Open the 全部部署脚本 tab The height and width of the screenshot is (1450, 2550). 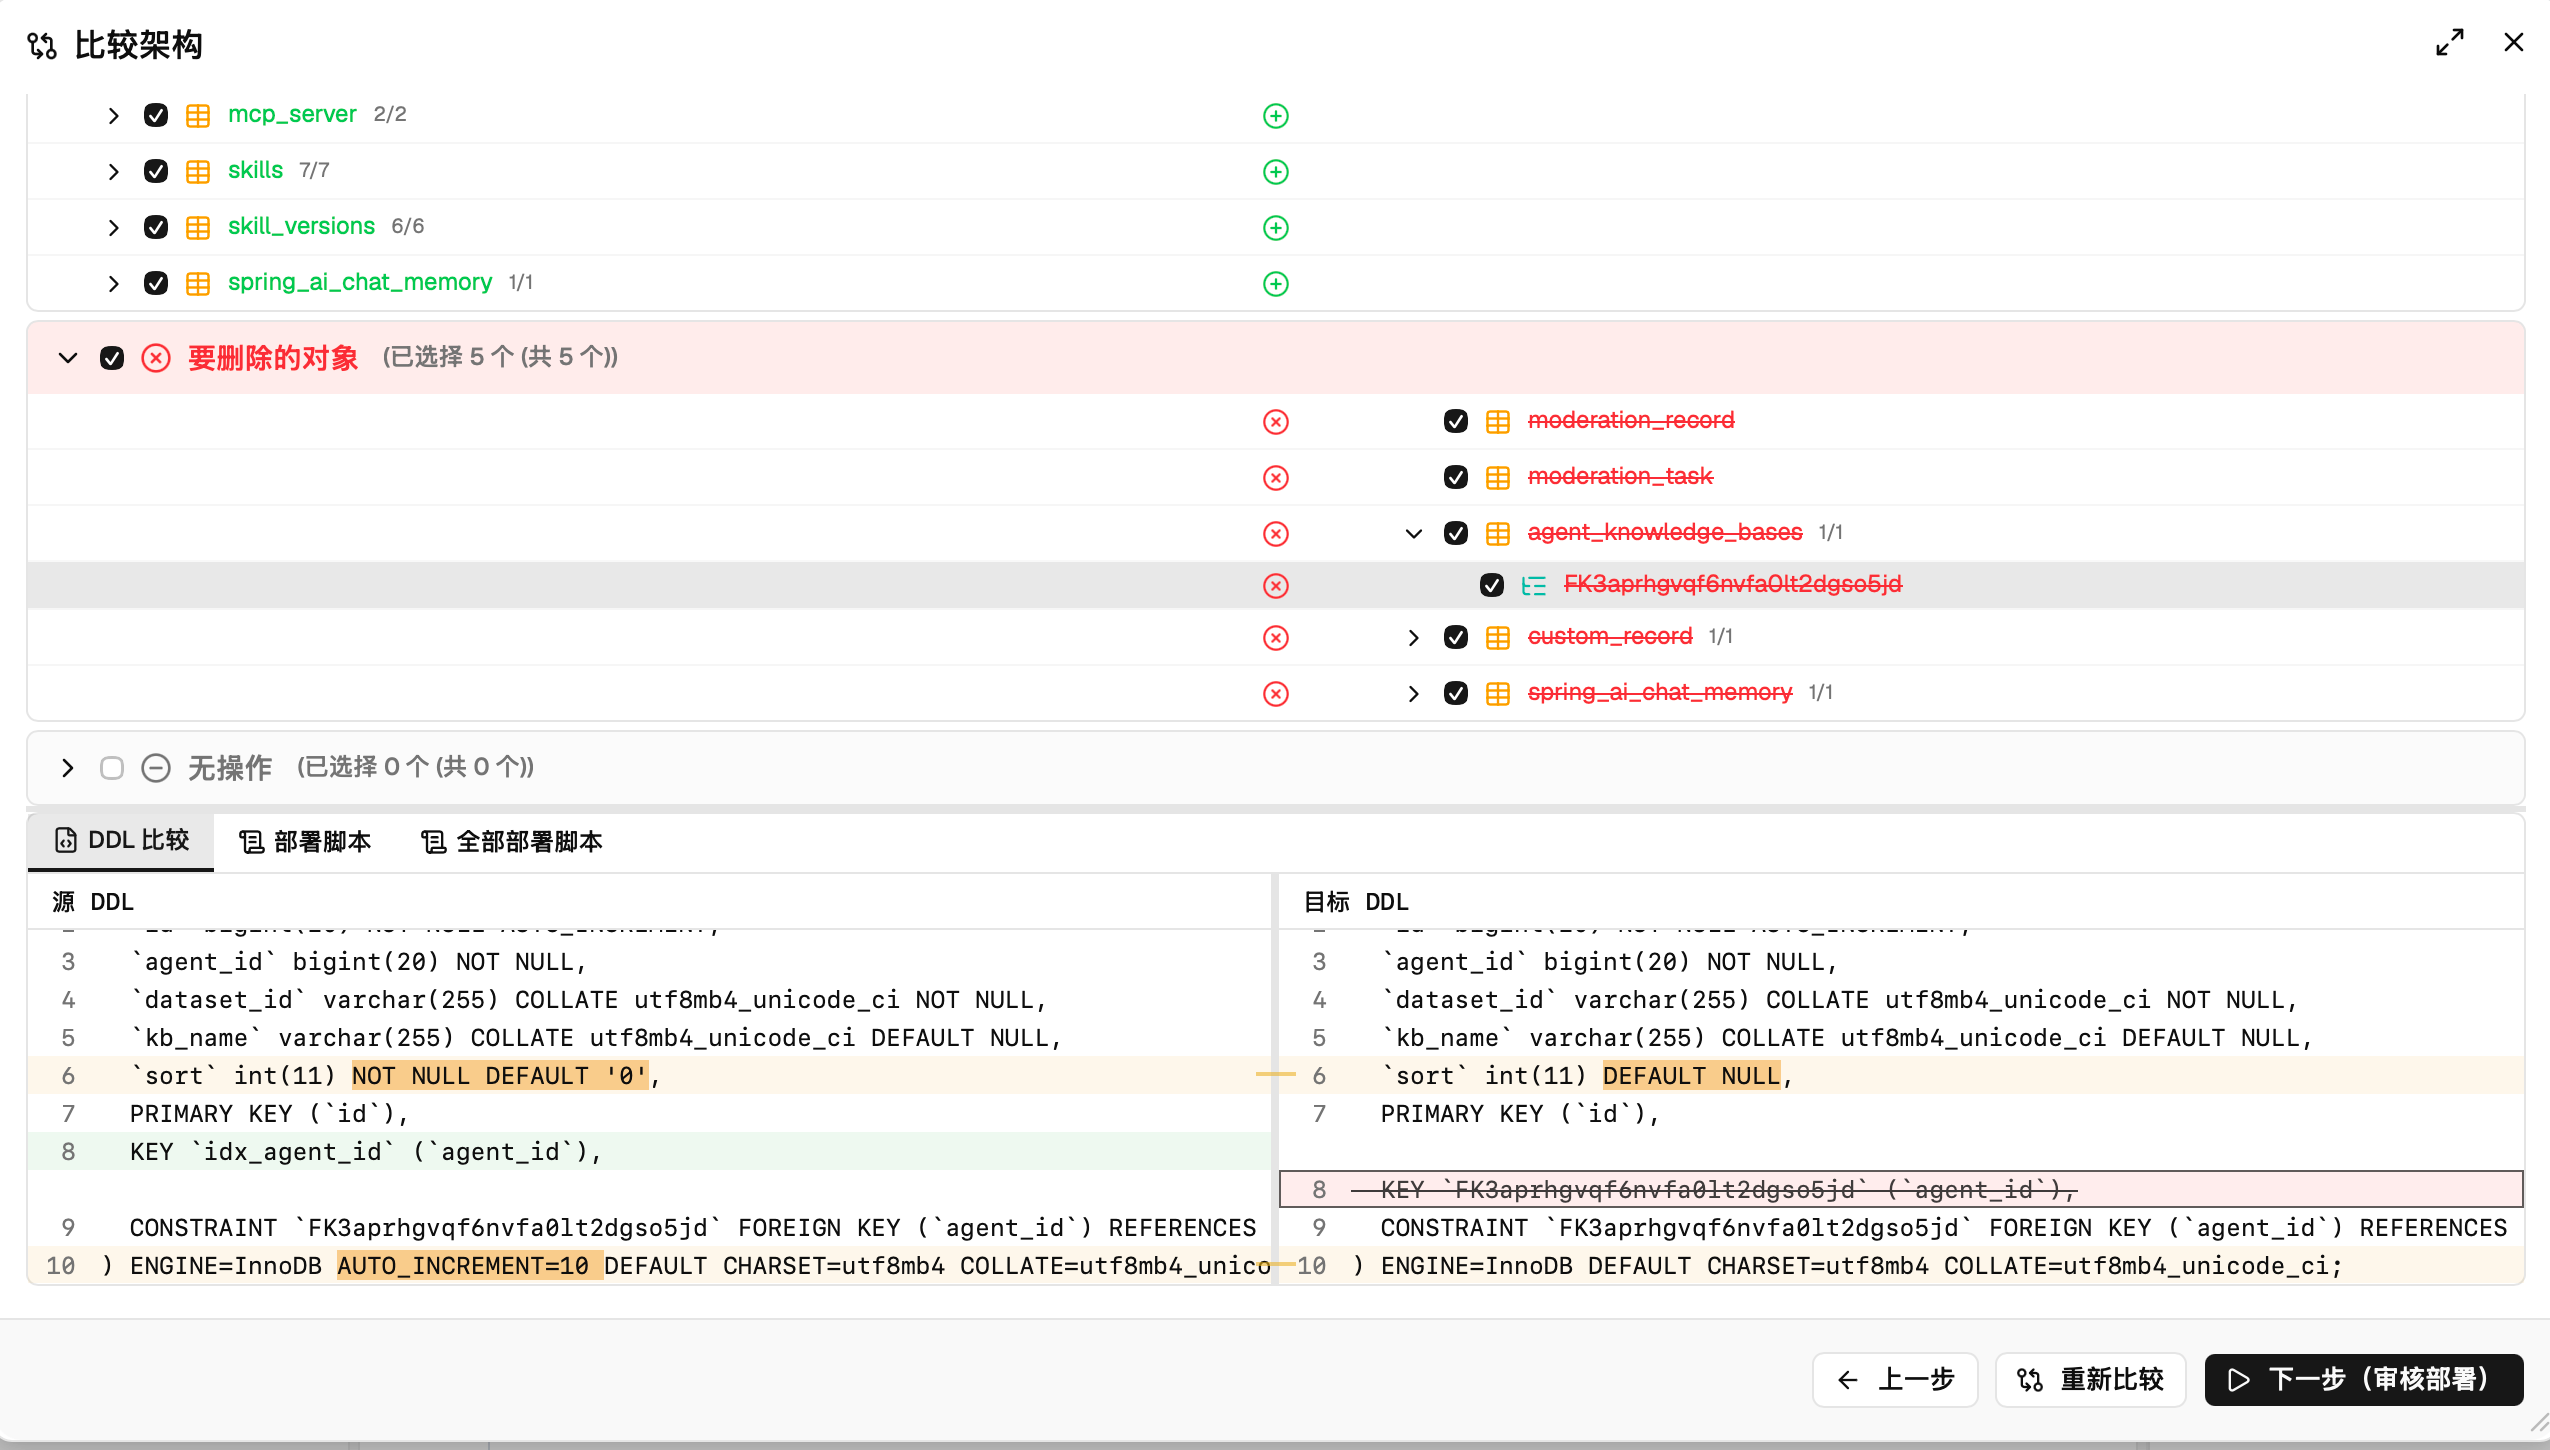(512, 842)
